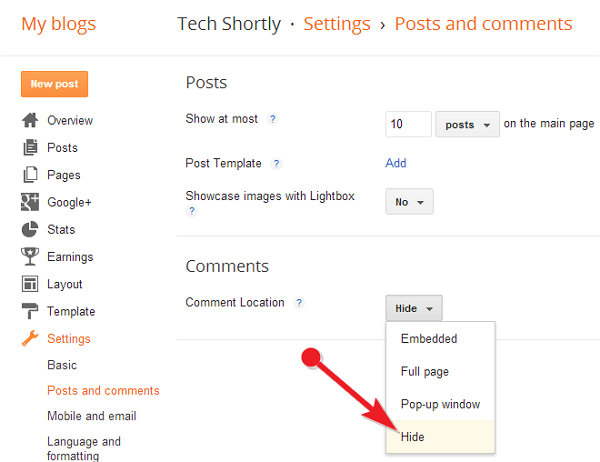Click the Layout icon in sidebar
The width and height of the screenshot is (600, 462).
pos(30,284)
